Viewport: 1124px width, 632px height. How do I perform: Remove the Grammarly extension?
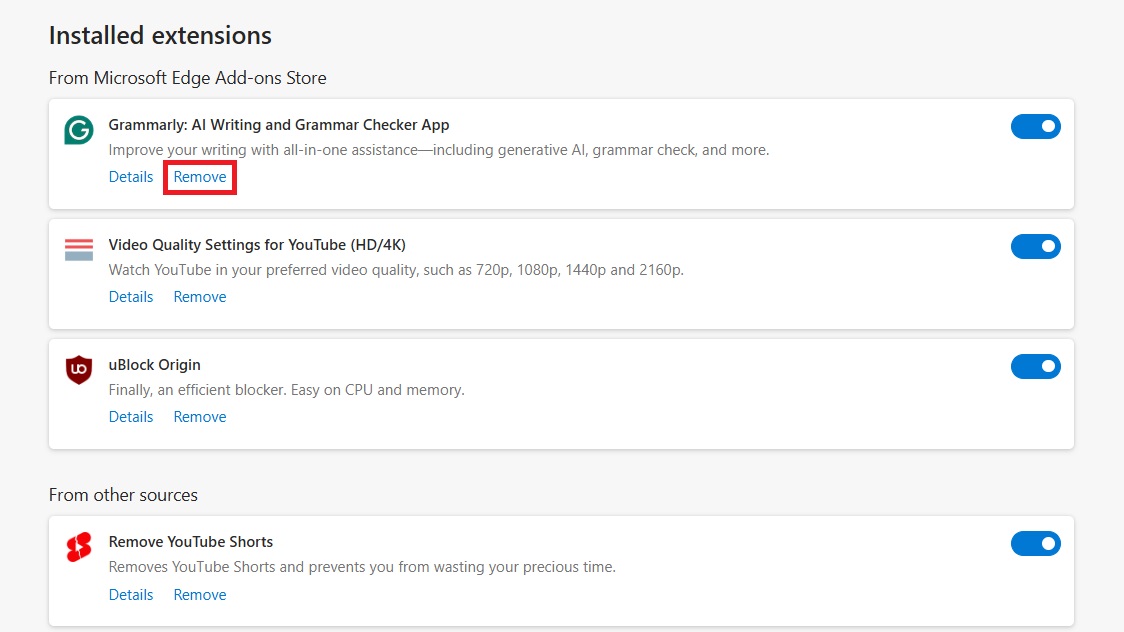point(200,177)
